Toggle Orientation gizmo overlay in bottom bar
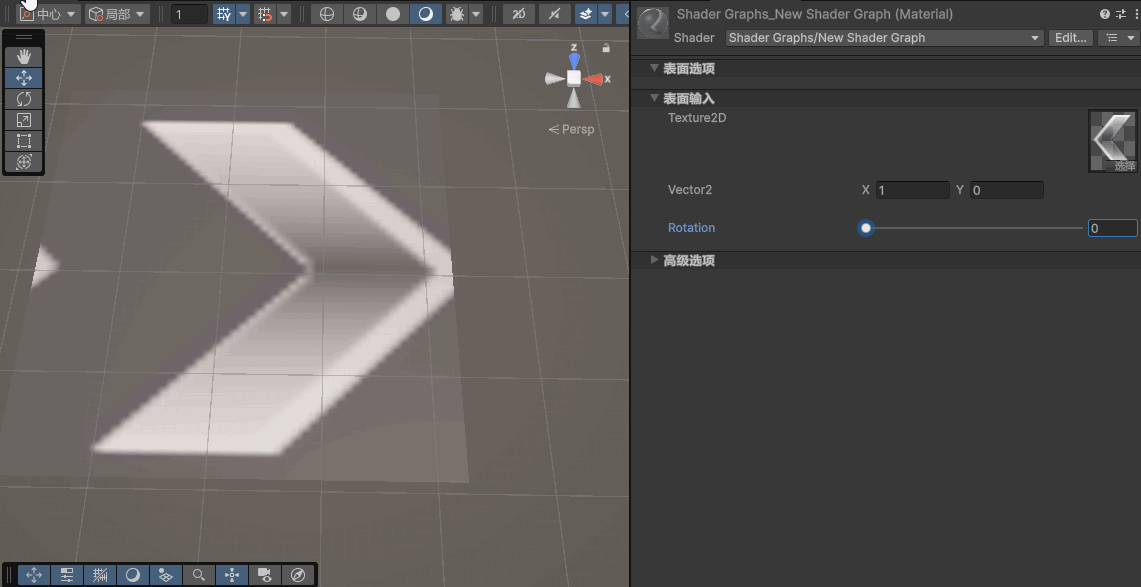This screenshot has height=587, width=1141. (232, 575)
